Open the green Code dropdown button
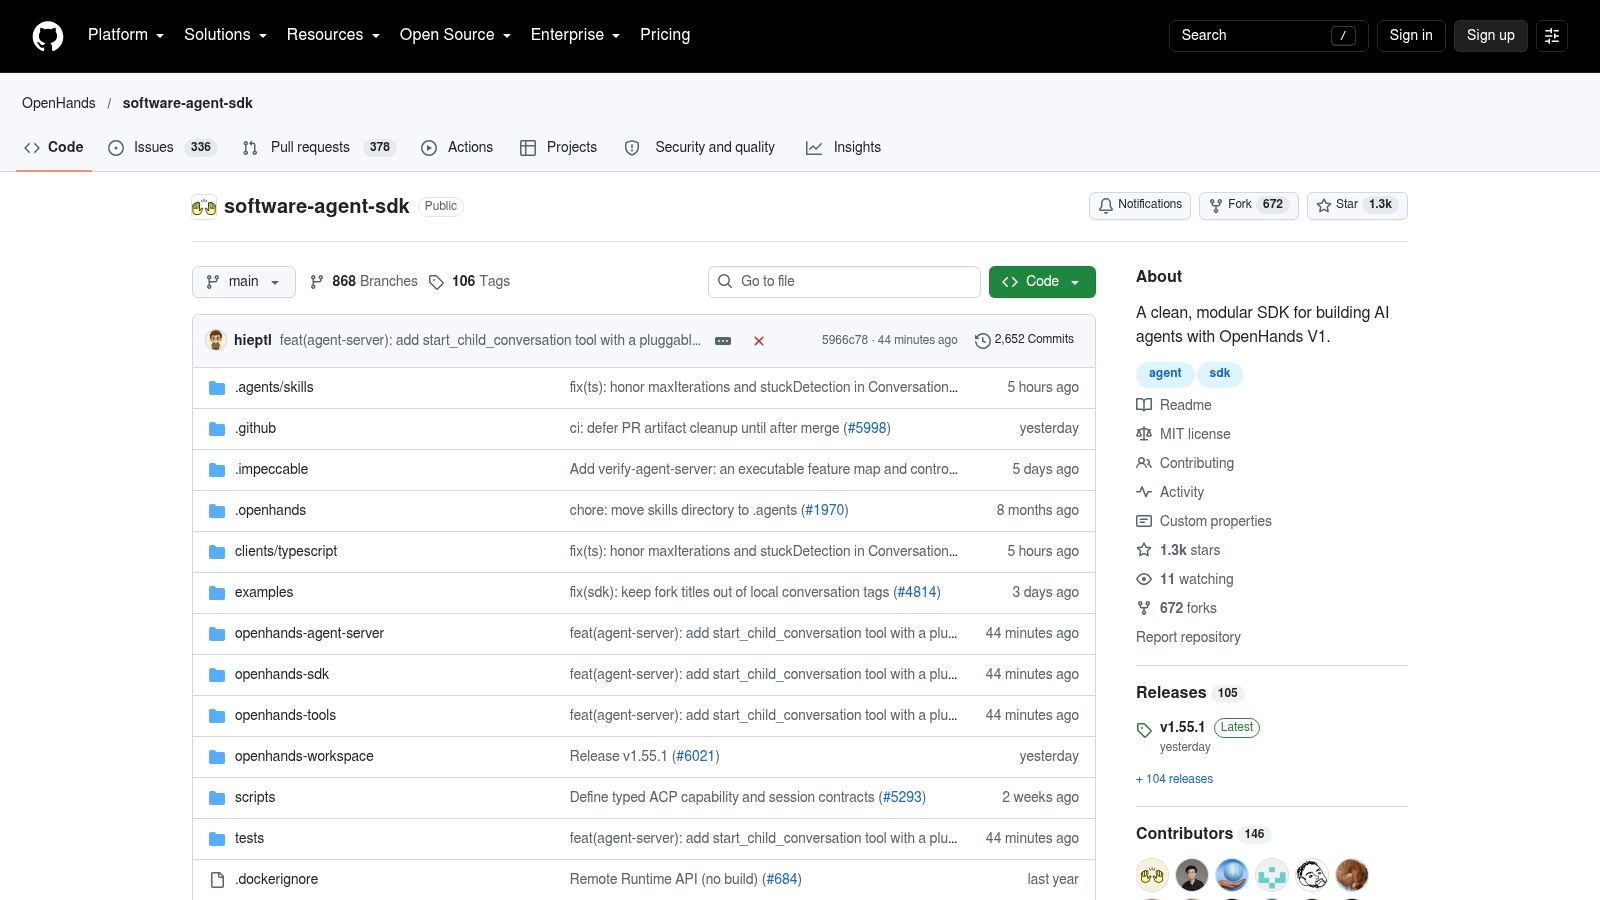Viewport: 1600px width, 900px height. pyautogui.click(x=1042, y=282)
